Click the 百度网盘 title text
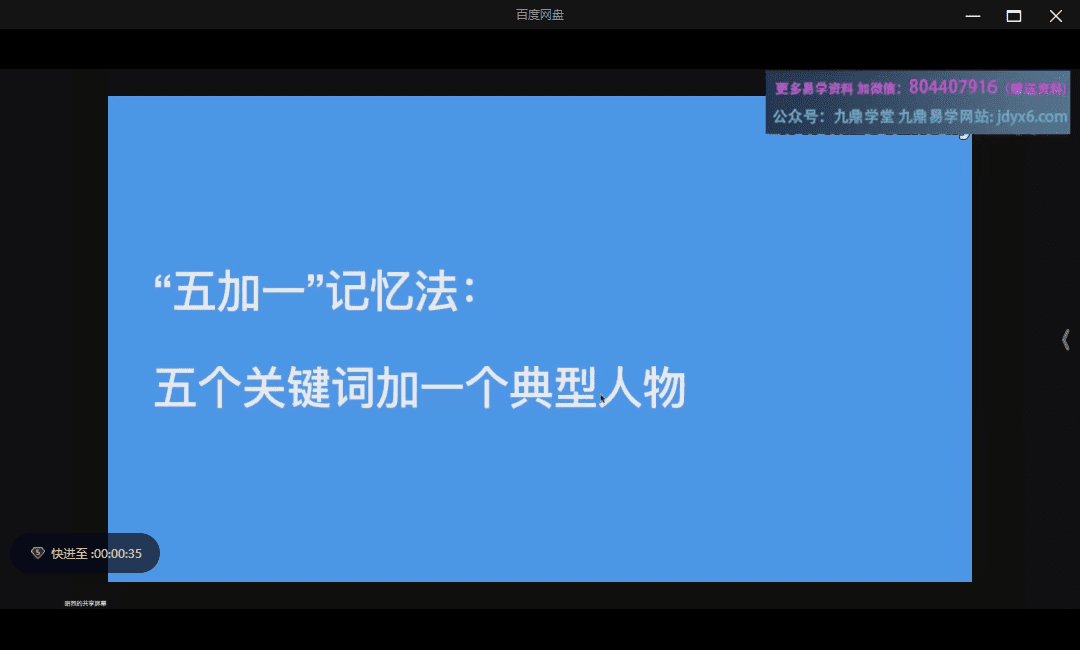Viewport: 1080px width, 650px height. (x=540, y=15)
